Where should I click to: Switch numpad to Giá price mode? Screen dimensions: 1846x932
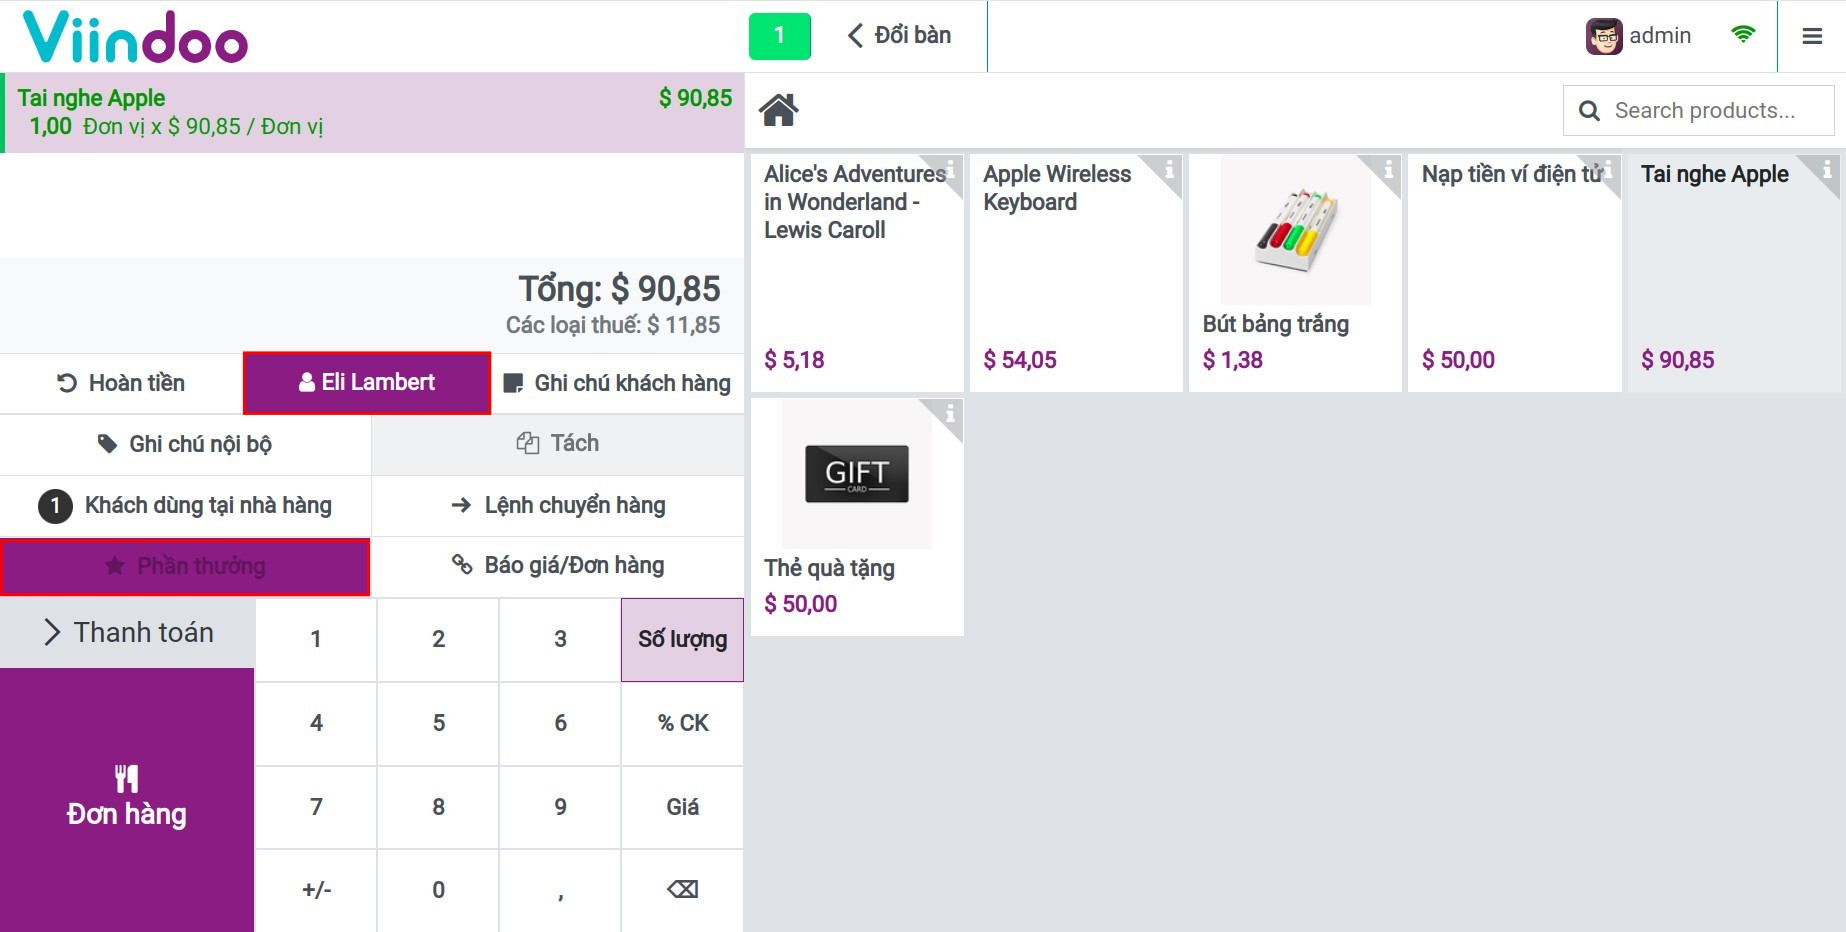pos(681,807)
